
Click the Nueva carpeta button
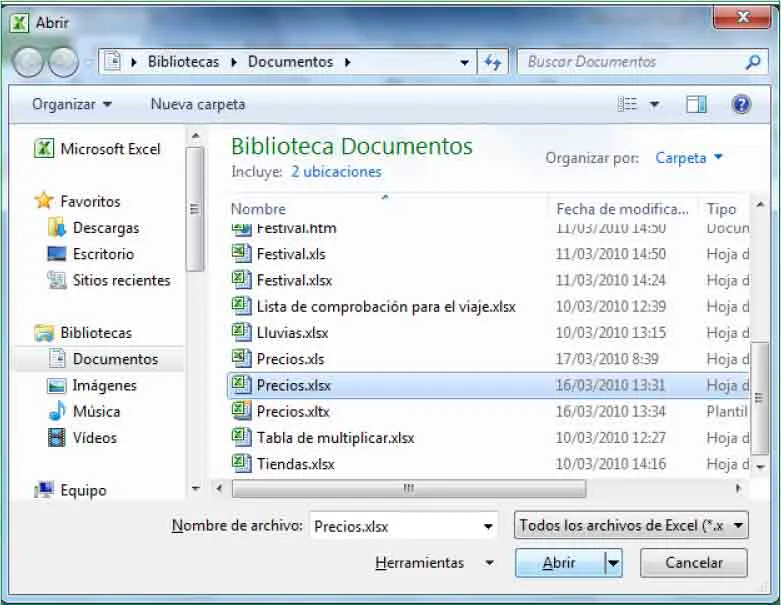(197, 104)
